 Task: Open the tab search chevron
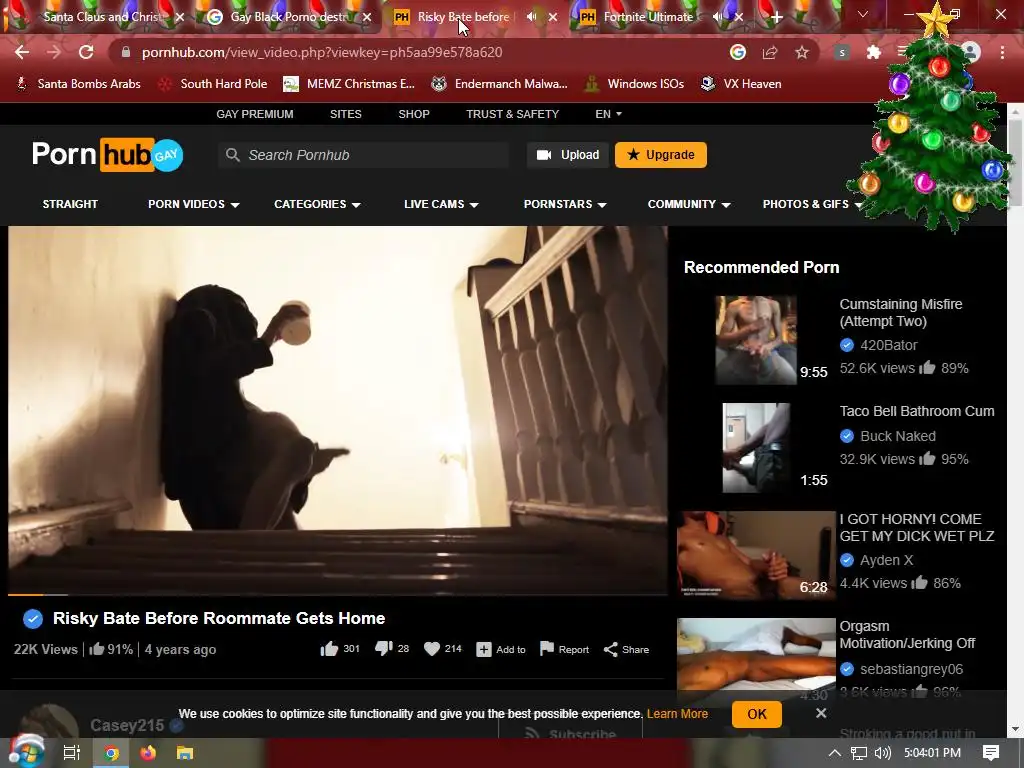[x=863, y=14]
